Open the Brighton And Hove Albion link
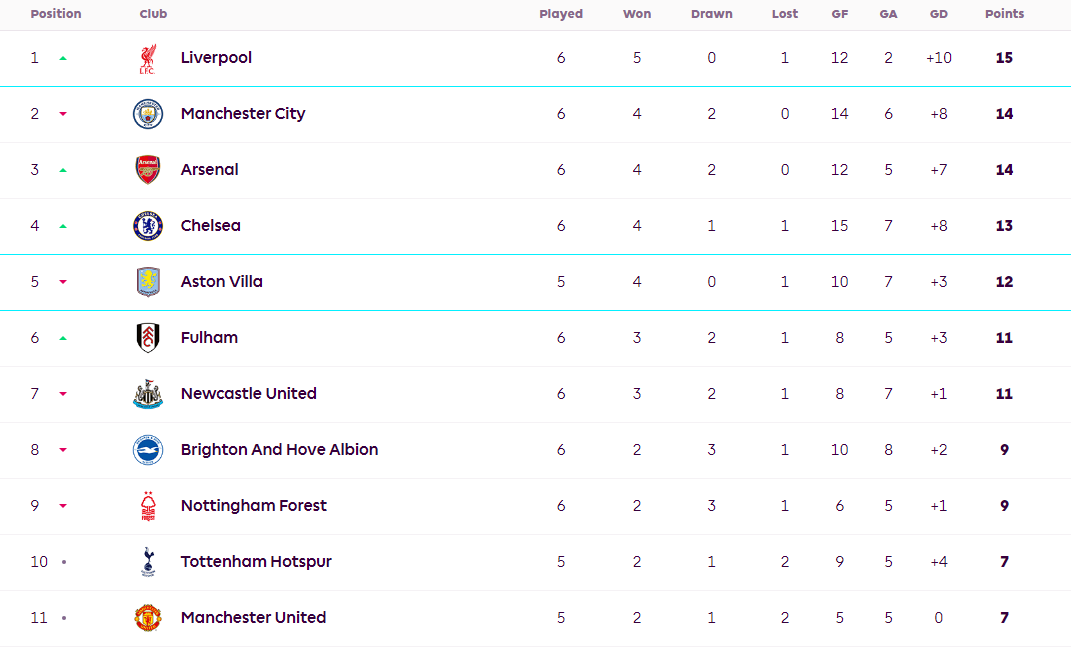The height and width of the screenshot is (648, 1071). coord(279,450)
